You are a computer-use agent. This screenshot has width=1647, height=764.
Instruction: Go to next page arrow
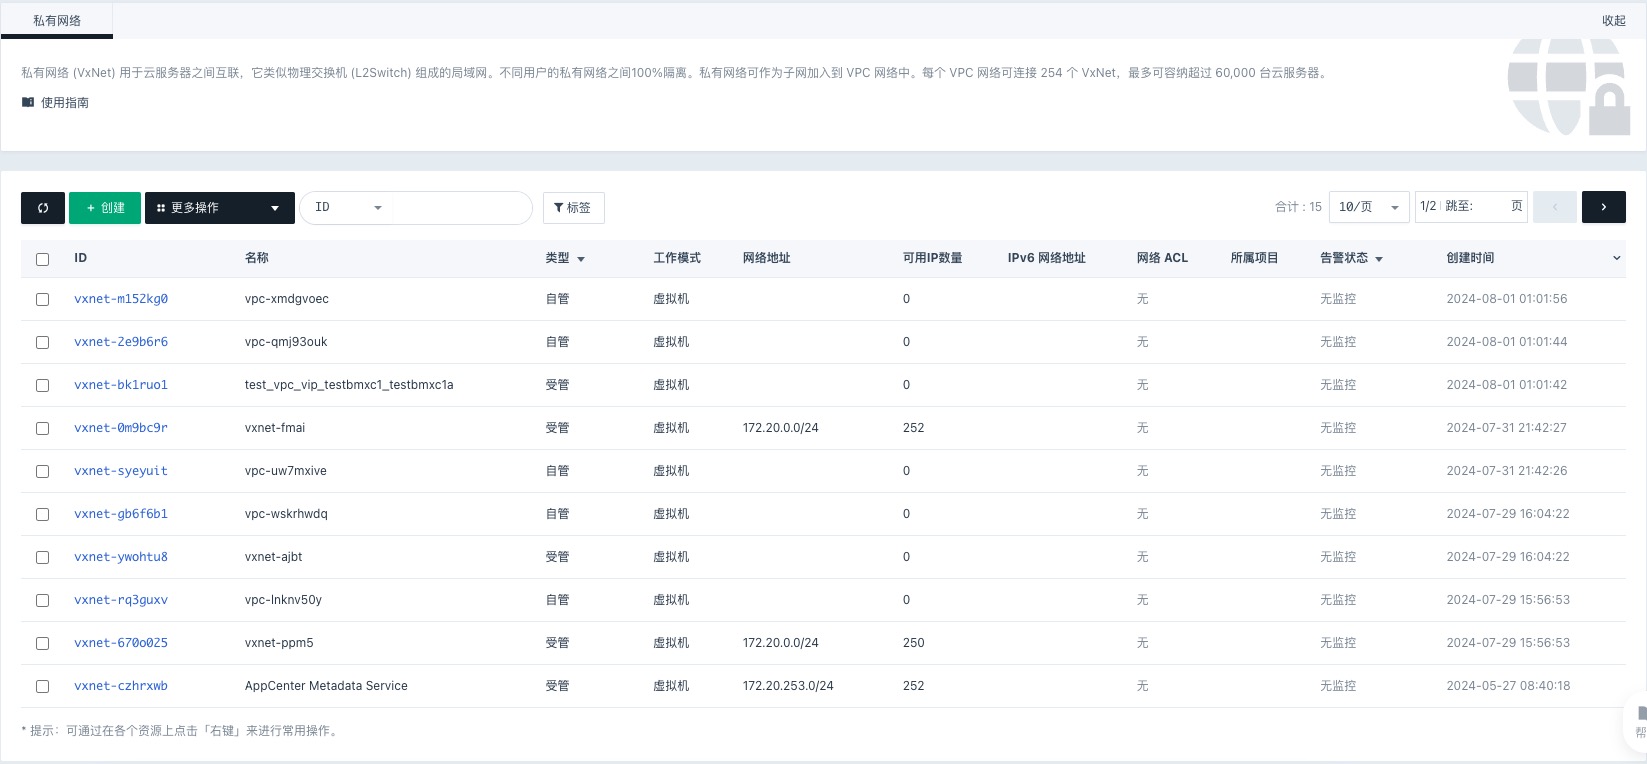coord(1603,207)
